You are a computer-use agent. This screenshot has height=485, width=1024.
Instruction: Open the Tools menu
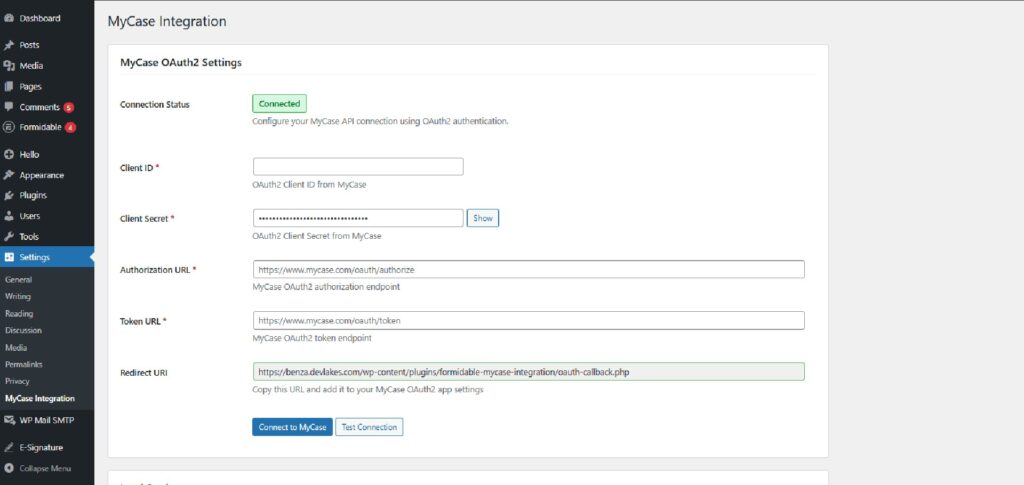tap(29, 237)
